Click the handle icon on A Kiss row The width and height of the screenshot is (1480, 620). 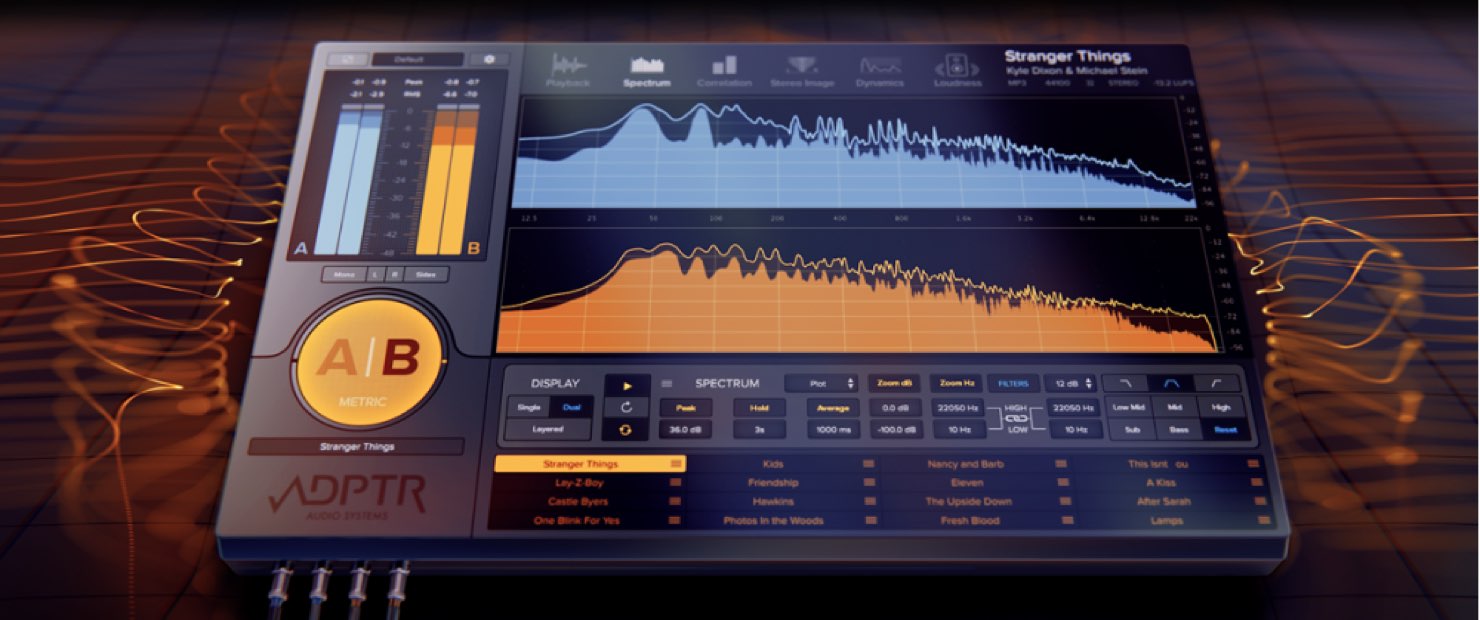pos(1258,482)
